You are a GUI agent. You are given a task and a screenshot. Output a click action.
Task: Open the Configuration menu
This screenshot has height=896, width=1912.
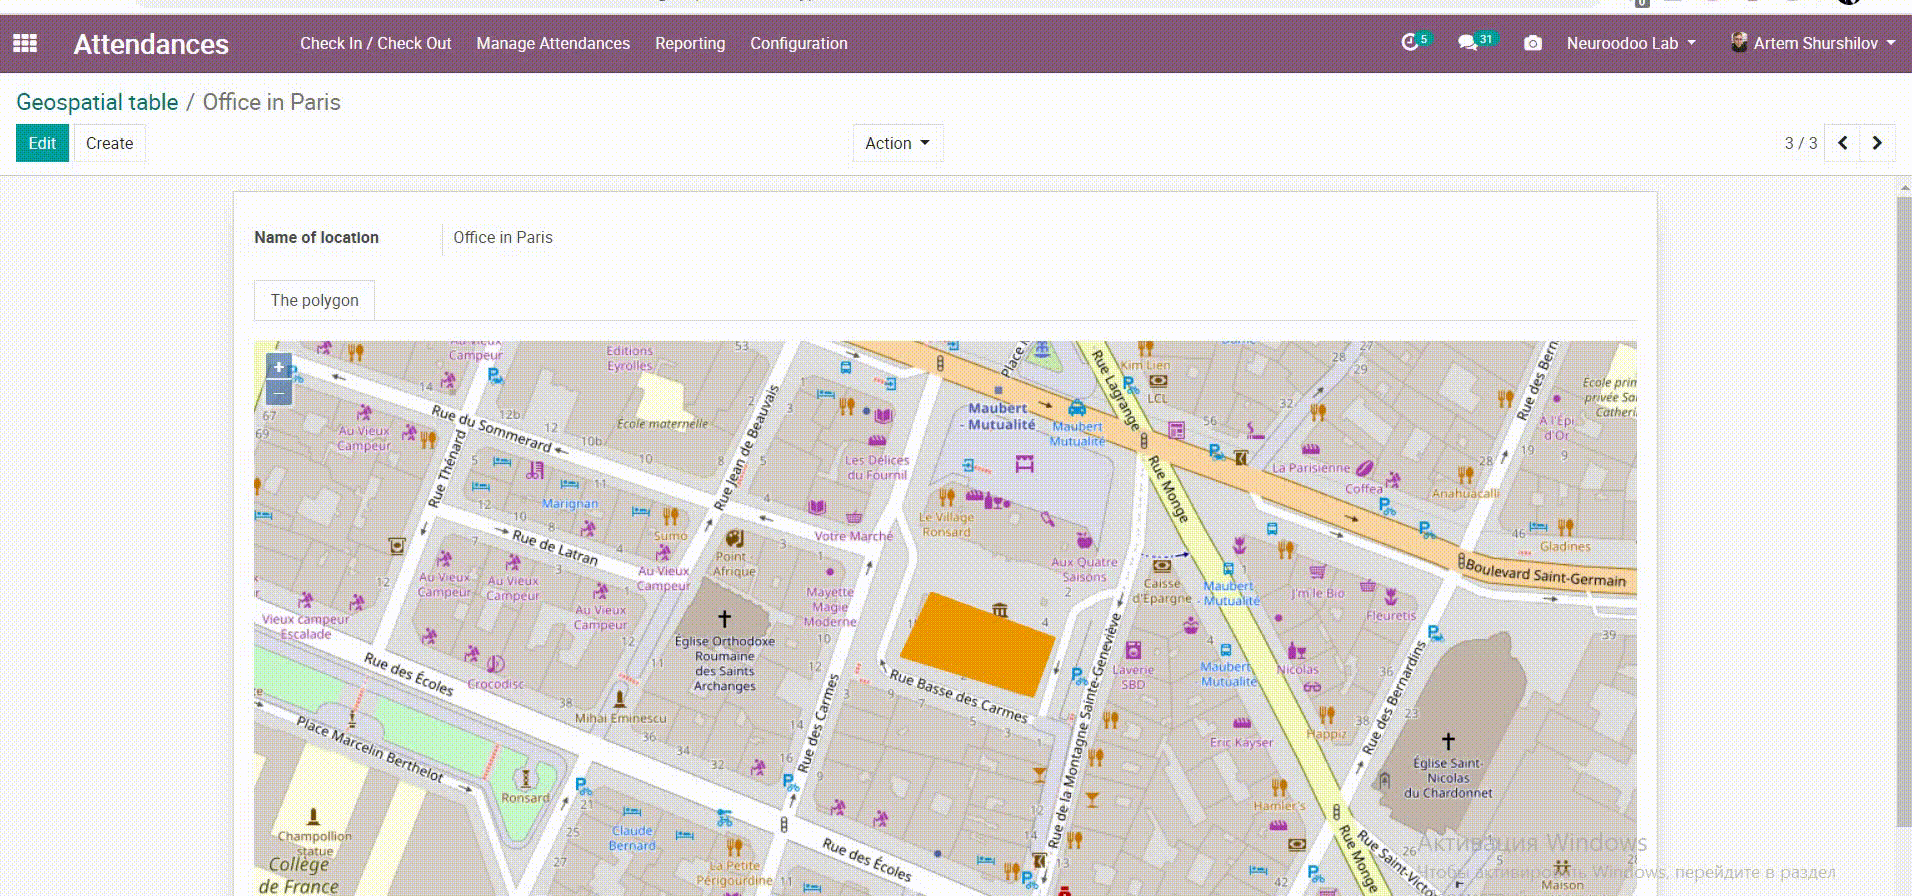point(799,43)
